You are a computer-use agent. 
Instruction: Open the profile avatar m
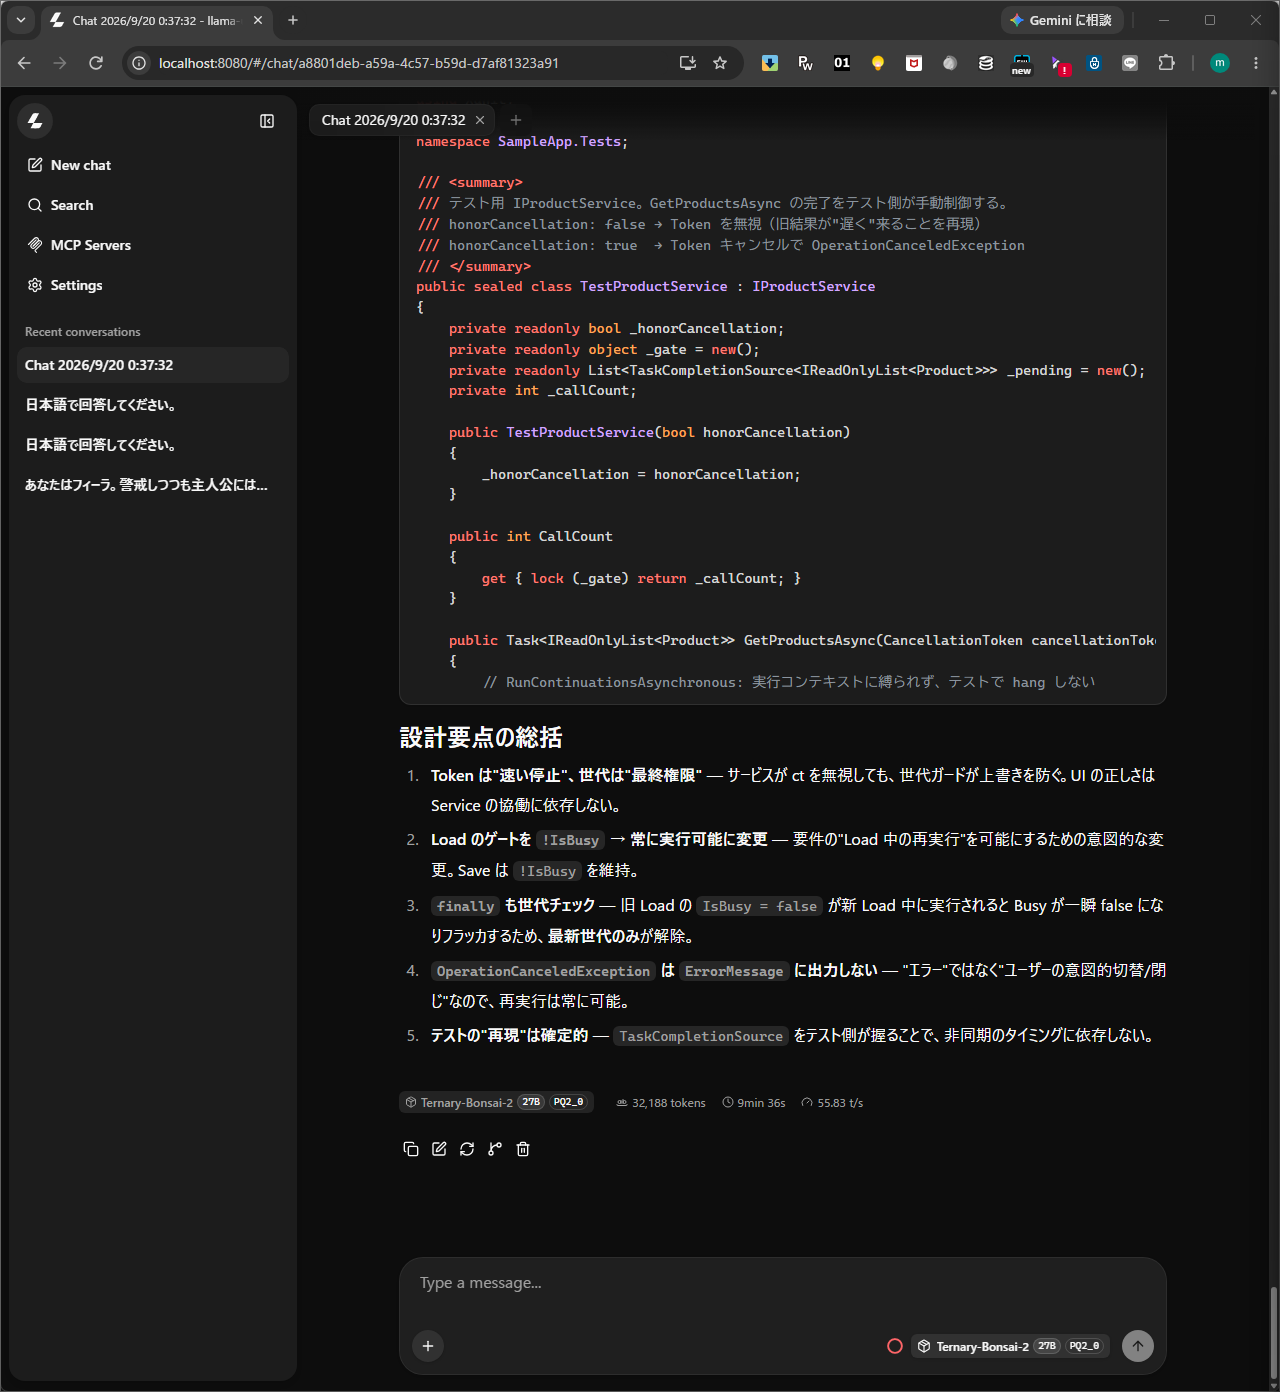(x=1220, y=63)
